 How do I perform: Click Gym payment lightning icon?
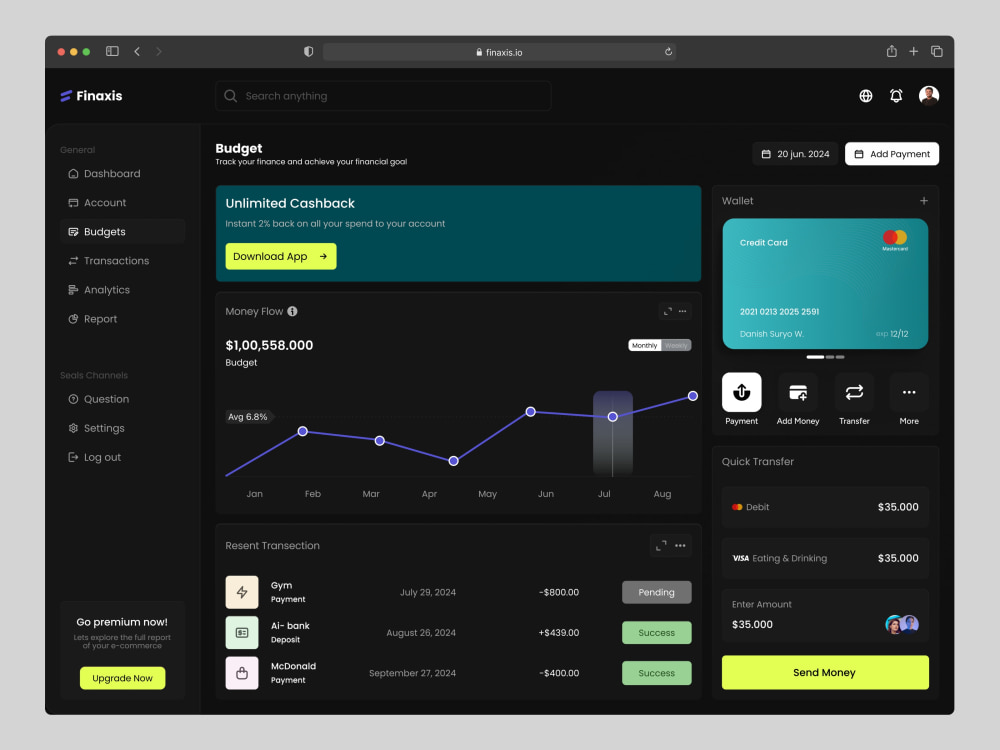(242, 592)
